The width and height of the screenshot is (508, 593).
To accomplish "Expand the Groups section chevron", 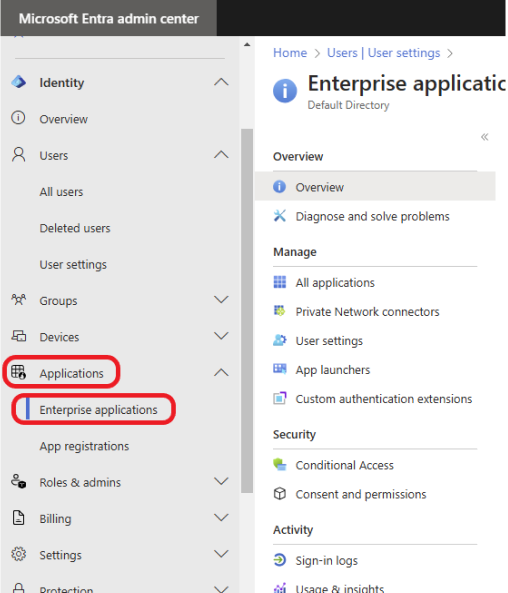I will click(x=221, y=300).
